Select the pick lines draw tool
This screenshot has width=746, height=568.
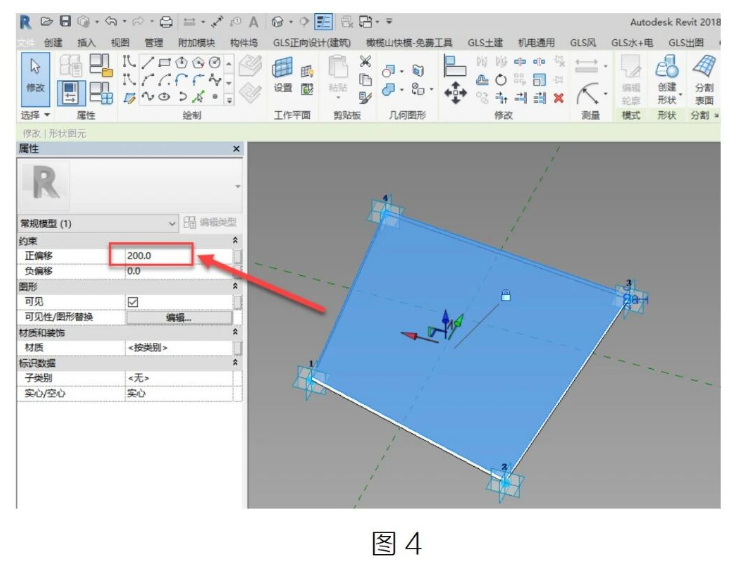(x=198, y=97)
